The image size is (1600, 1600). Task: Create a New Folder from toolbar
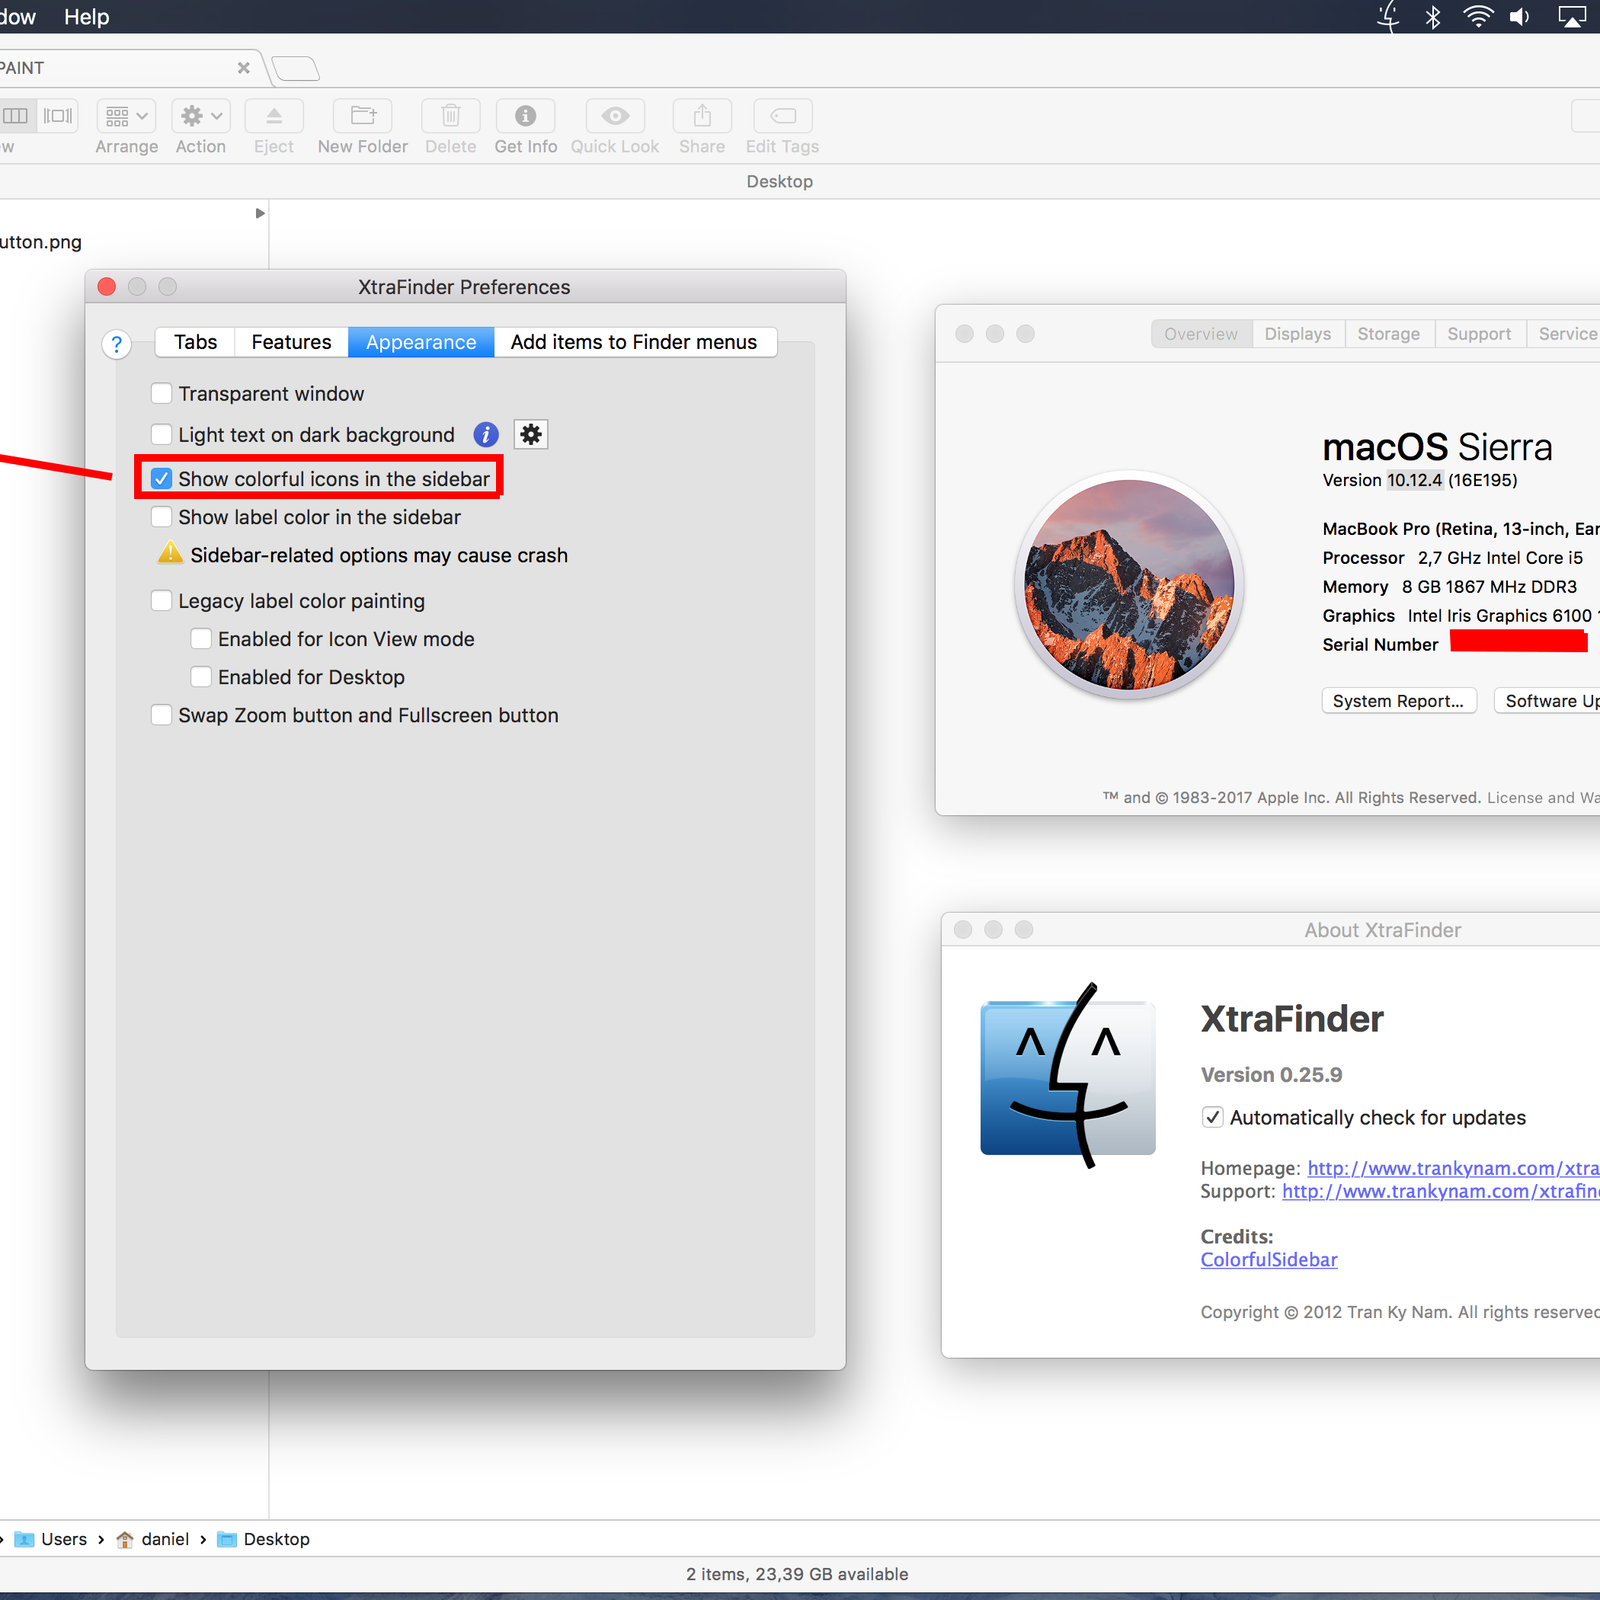[x=362, y=116]
